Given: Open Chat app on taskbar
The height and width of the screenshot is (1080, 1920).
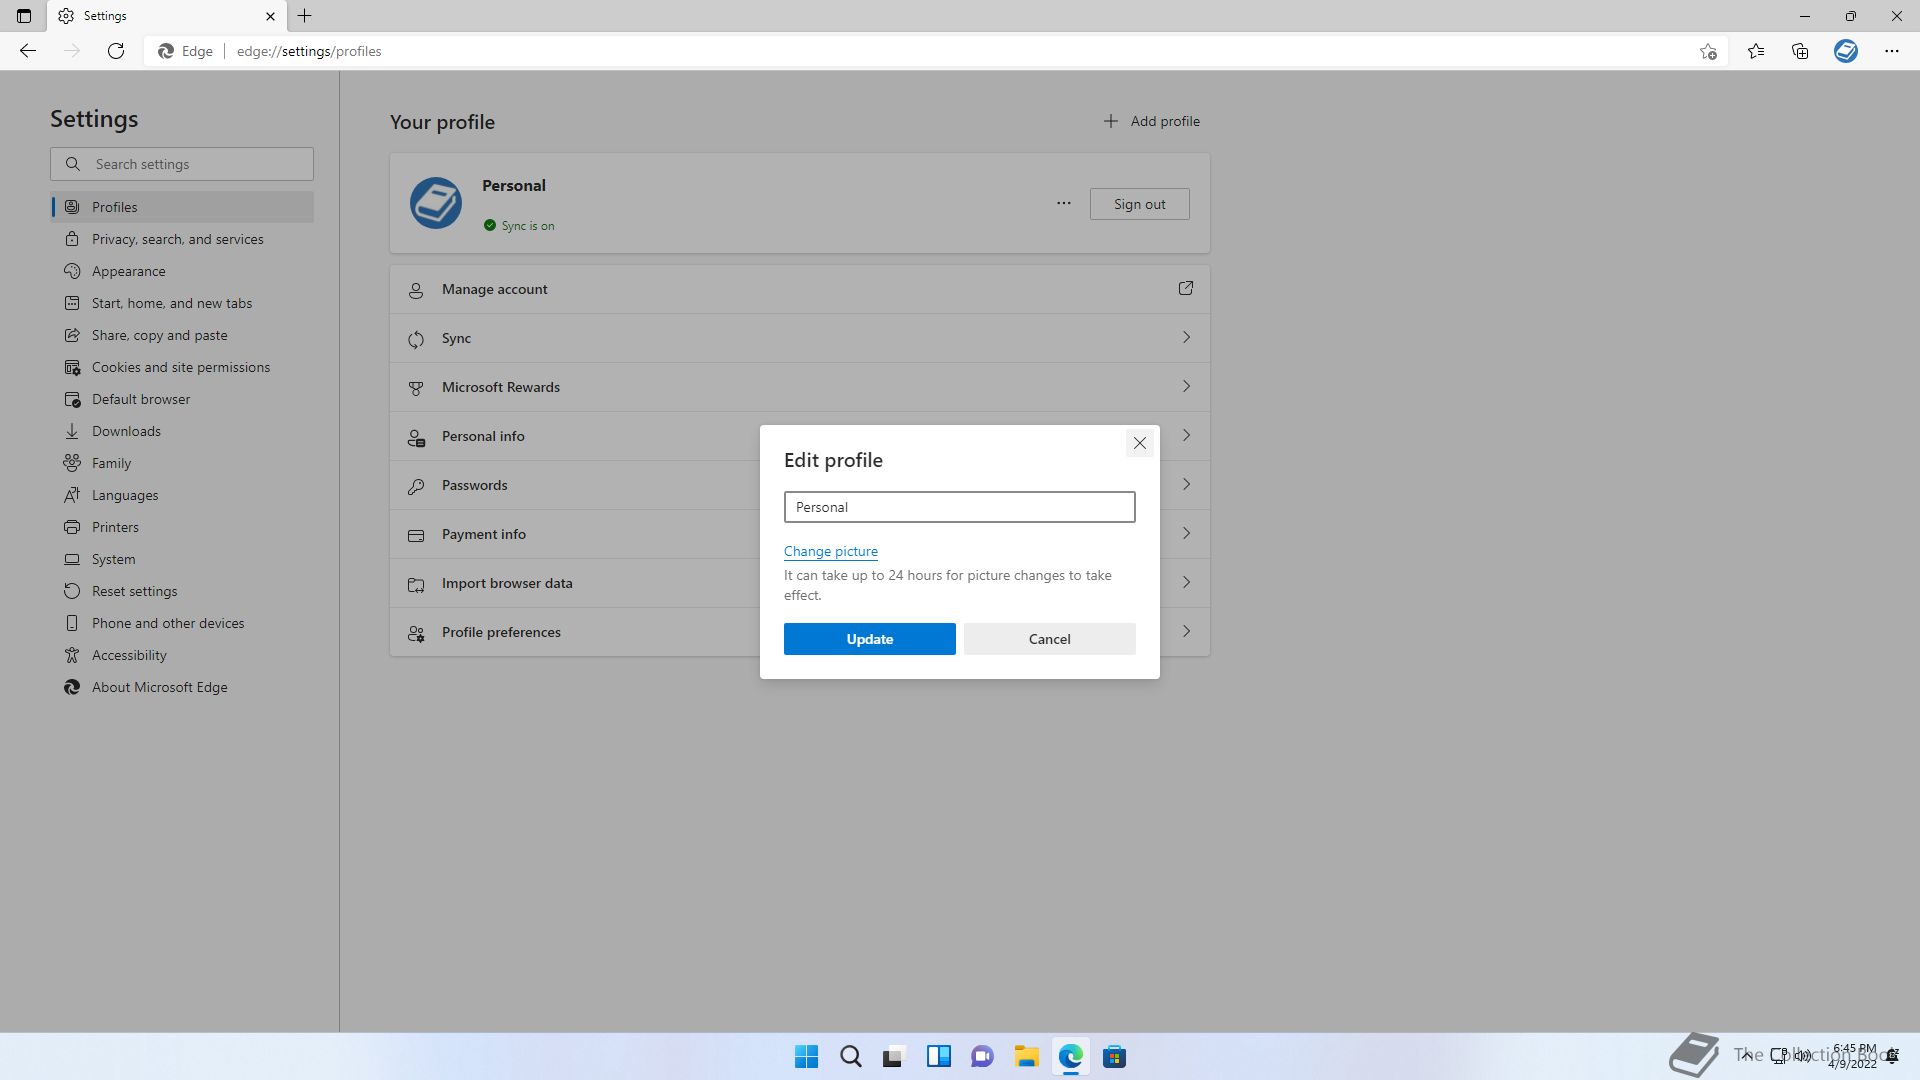Looking at the screenshot, I should (982, 1057).
